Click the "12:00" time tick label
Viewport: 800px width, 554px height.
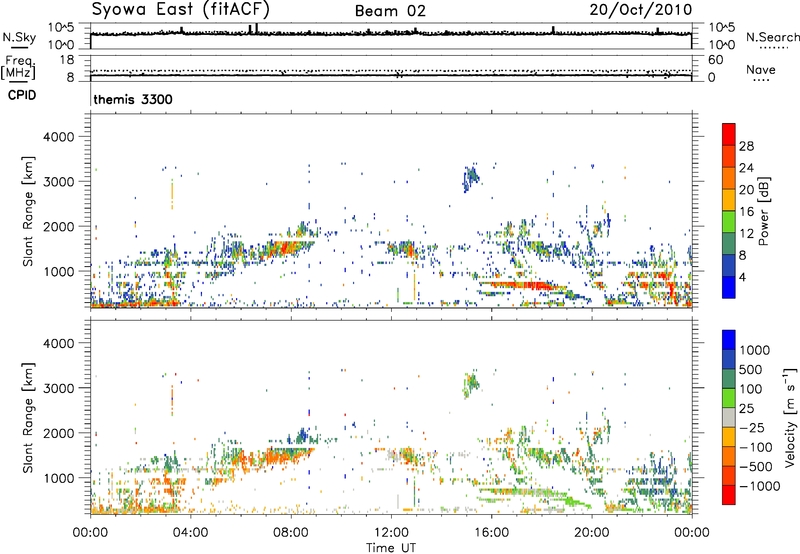(x=391, y=533)
